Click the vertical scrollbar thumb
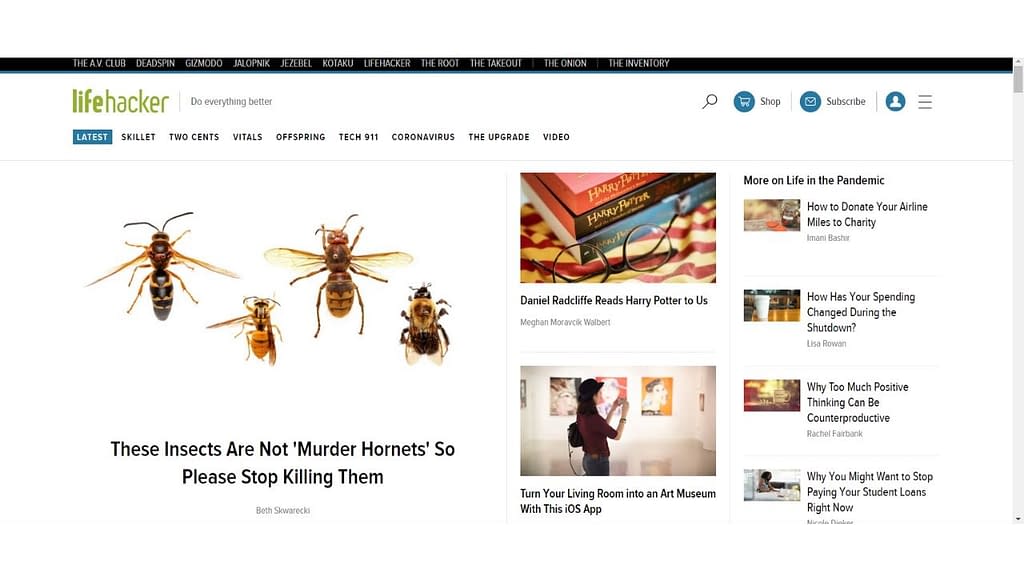Screen dimensions: 1024x576 point(1018,79)
